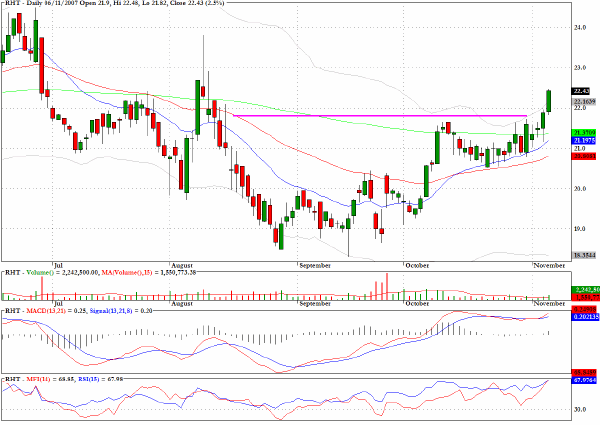Select the 23.0 price axis label
The width and height of the screenshot is (600, 425).
click(580, 68)
